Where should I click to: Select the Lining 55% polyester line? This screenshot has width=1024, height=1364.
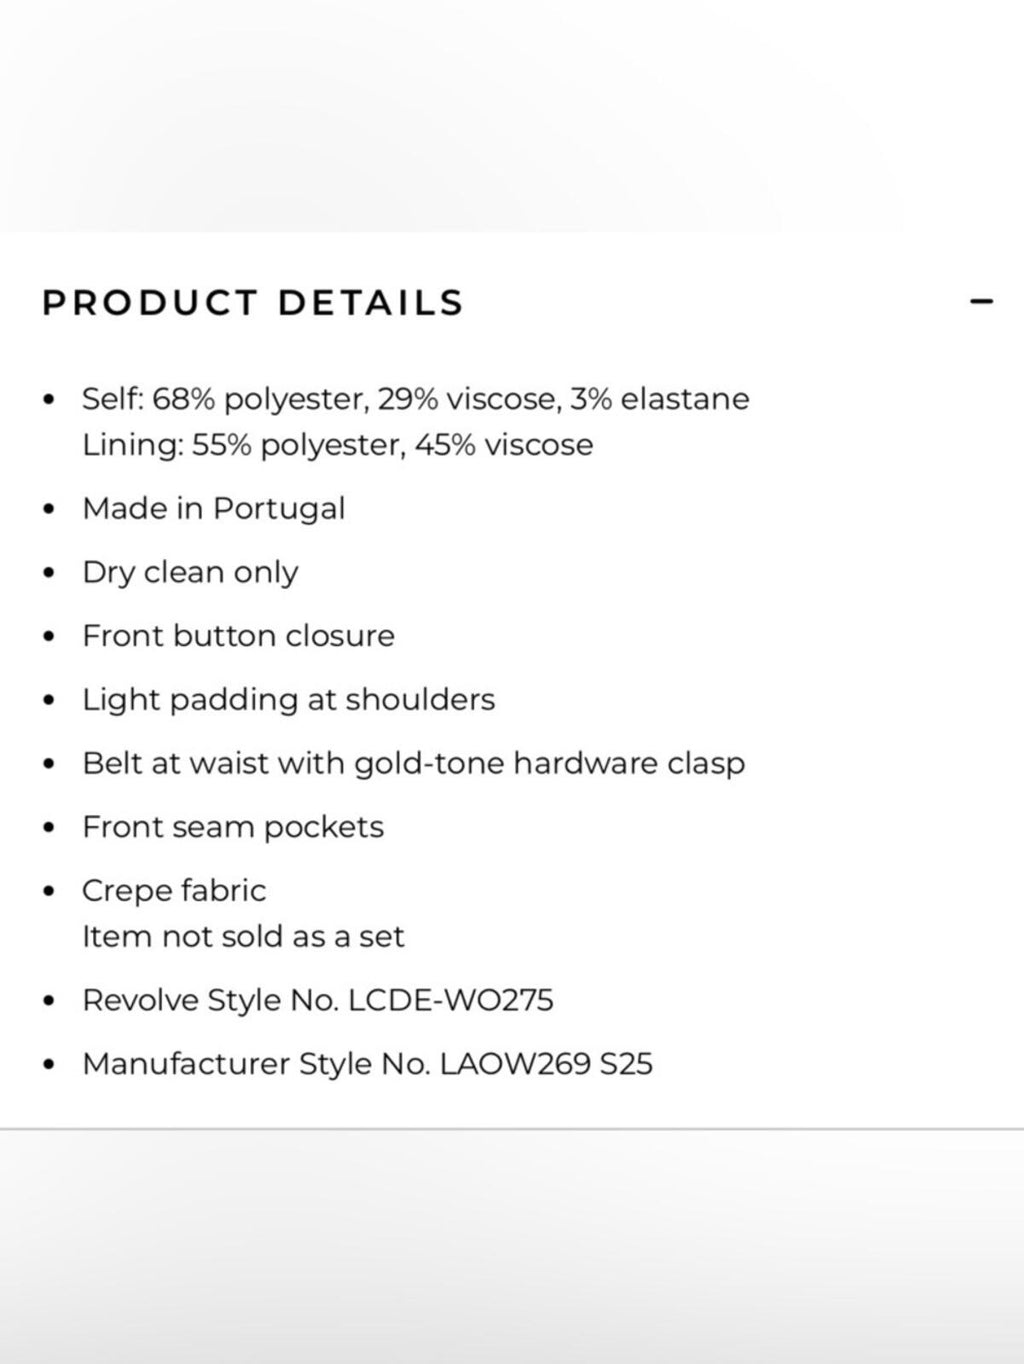pos(338,445)
